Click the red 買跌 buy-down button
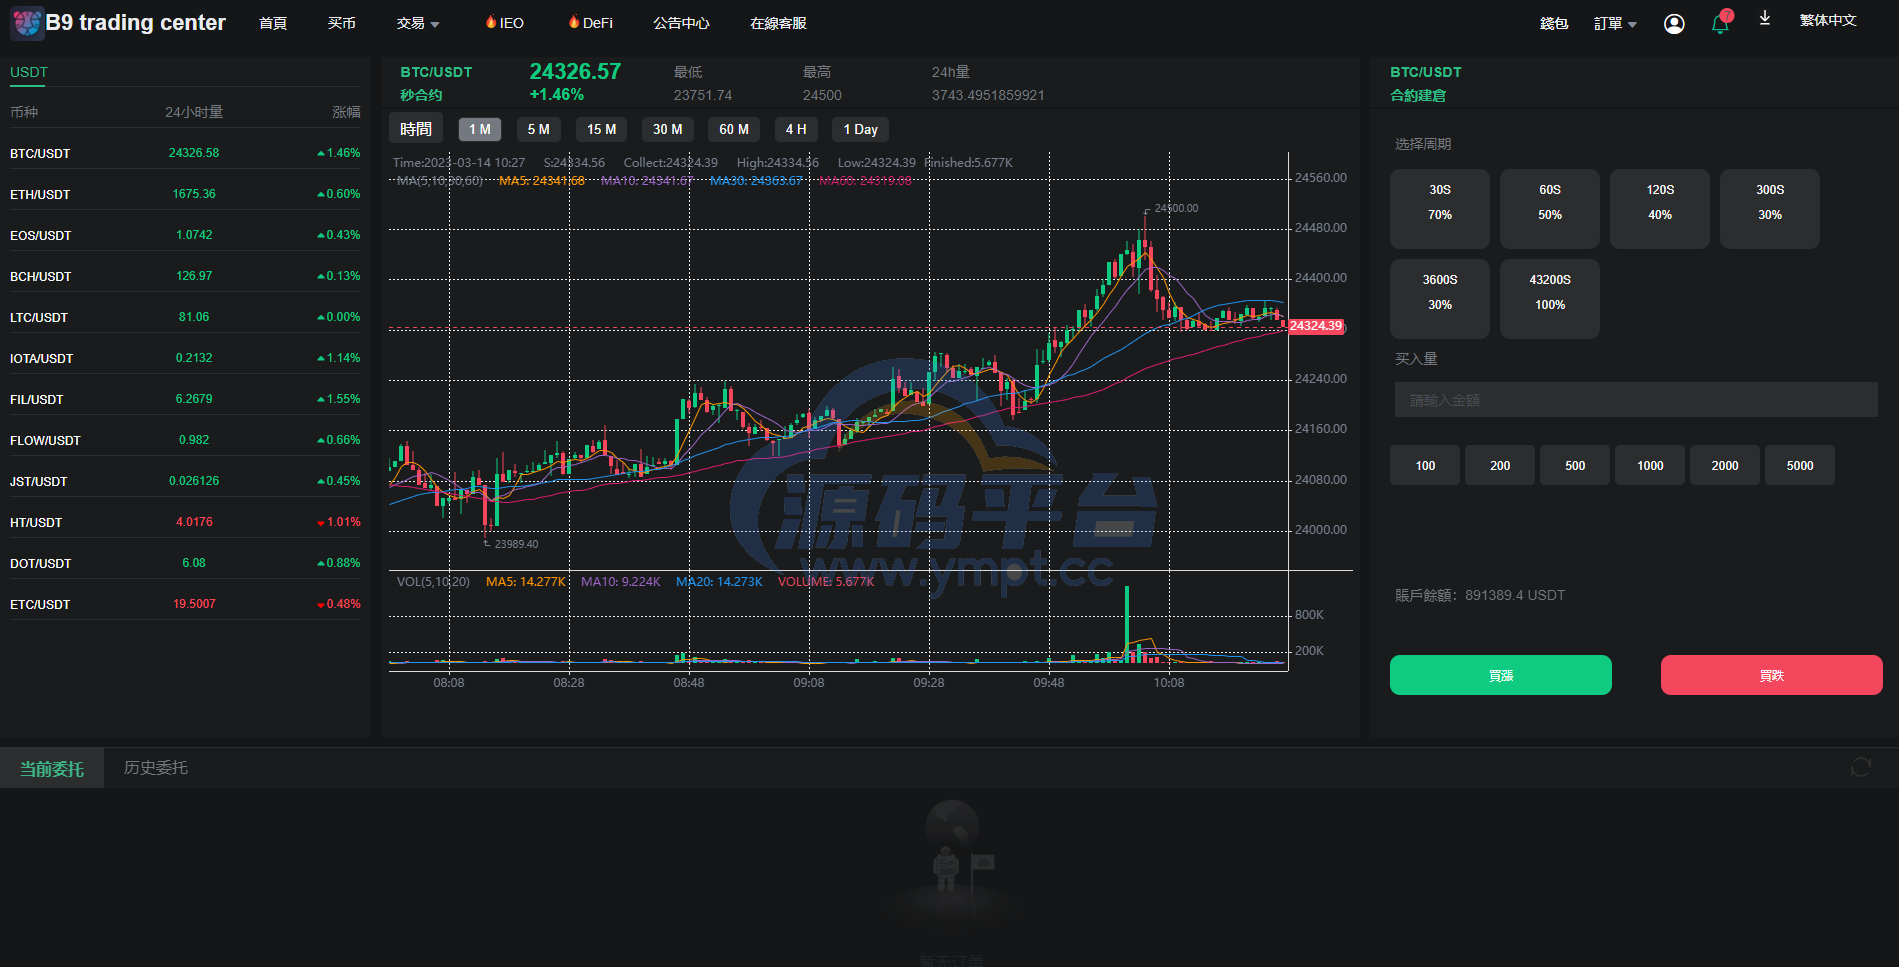This screenshot has width=1899, height=967. 1772,675
